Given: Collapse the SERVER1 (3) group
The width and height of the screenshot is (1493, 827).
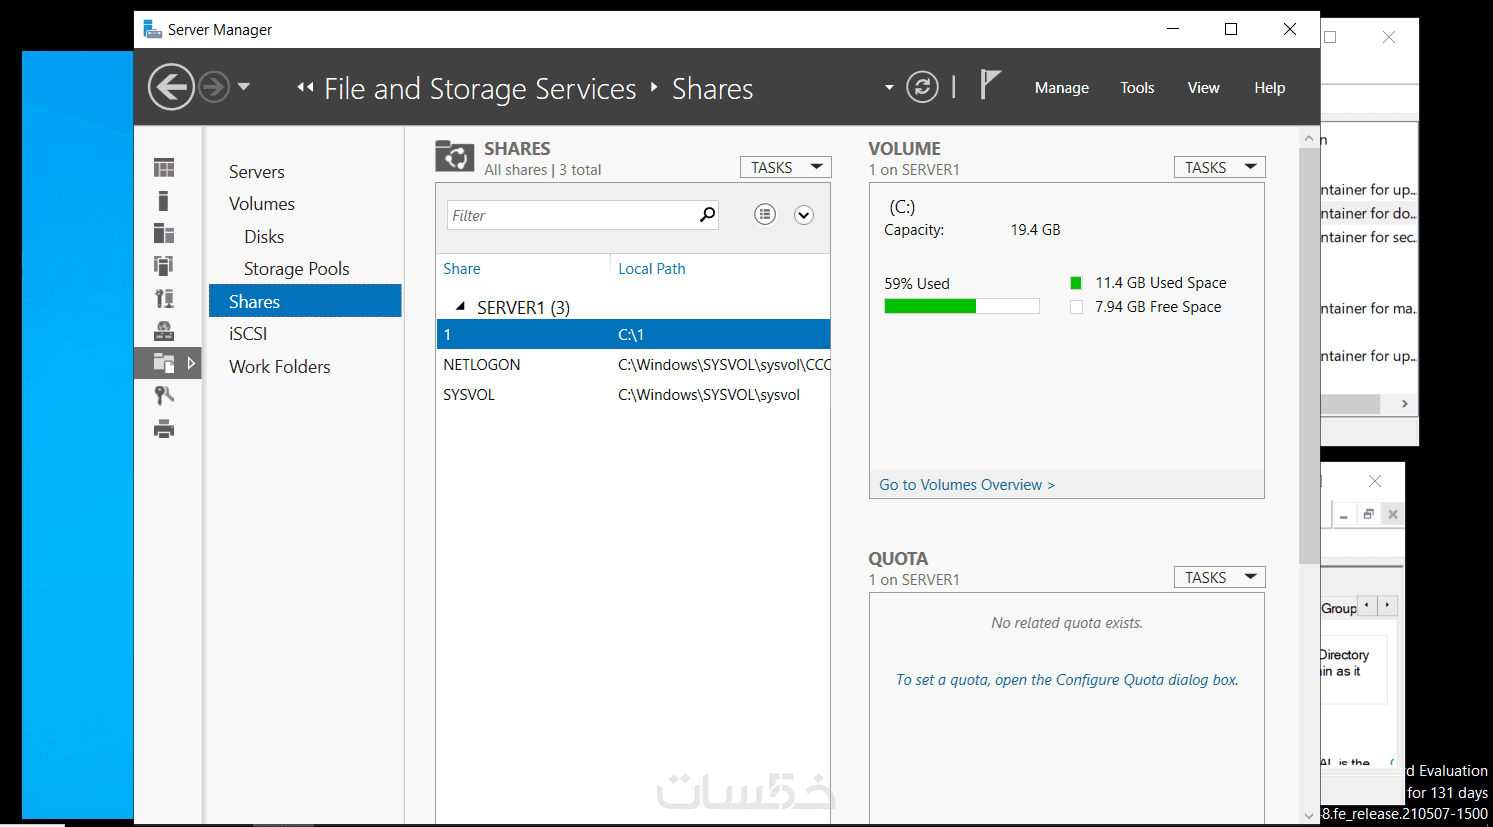Looking at the screenshot, I should click(x=460, y=306).
